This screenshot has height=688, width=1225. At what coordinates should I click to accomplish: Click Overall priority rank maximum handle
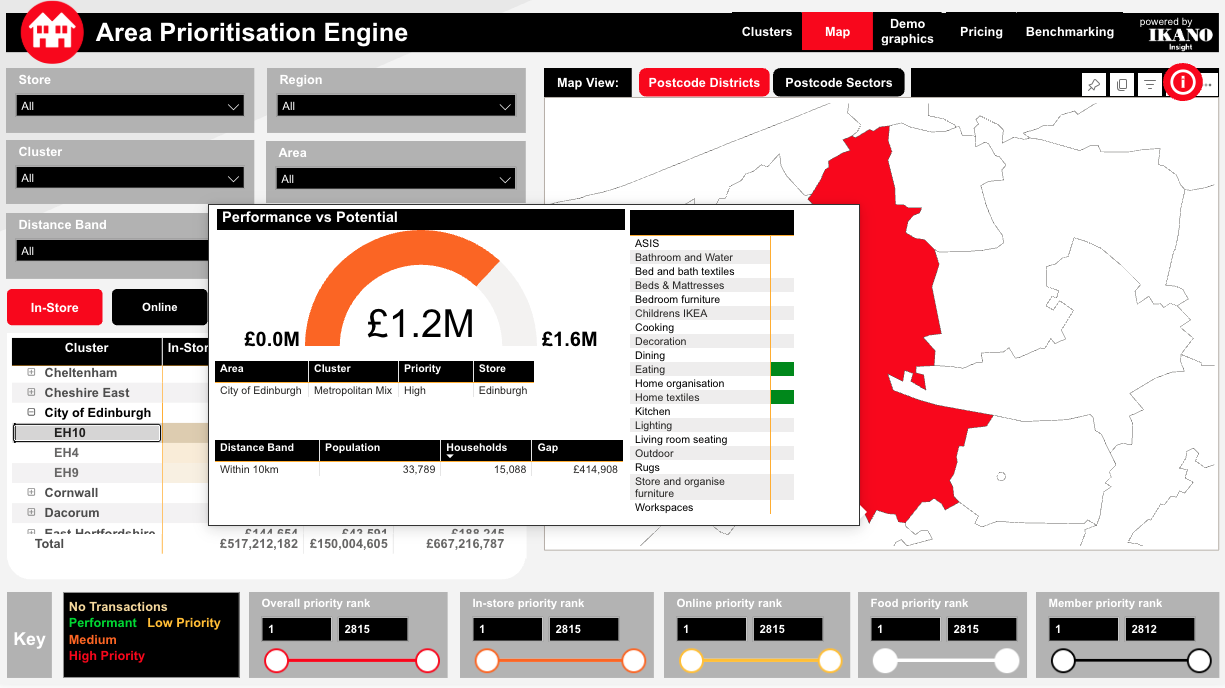pyautogui.click(x=427, y=661)
